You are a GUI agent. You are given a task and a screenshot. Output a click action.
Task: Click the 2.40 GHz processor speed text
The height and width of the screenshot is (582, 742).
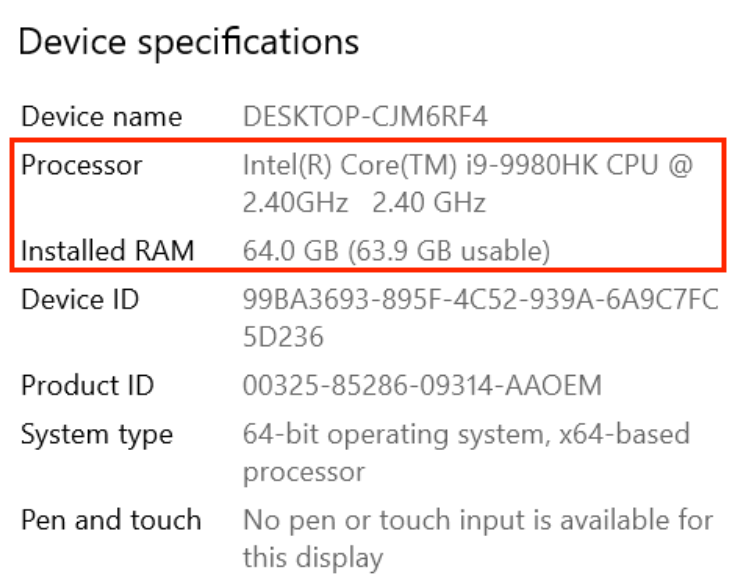tap(429, 203)
